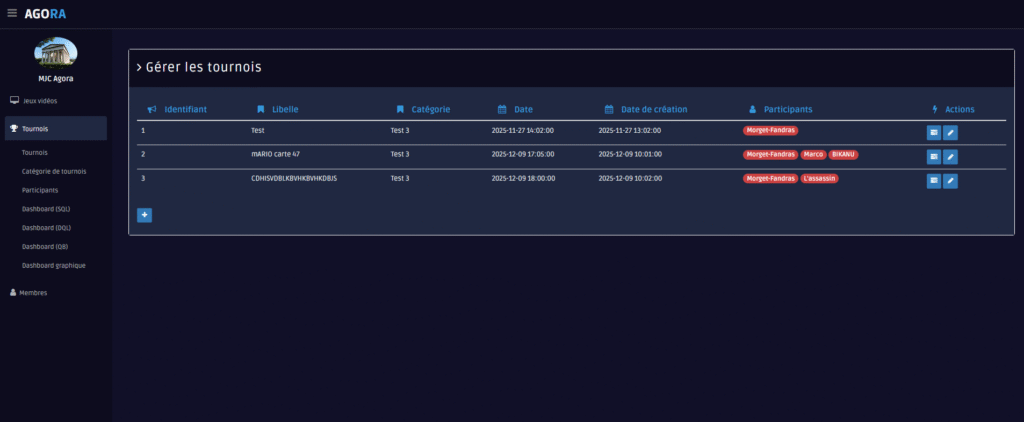Open Catégorie de tournois submenu item
This screenshot has width=1024, height=422.
[53, 171]
